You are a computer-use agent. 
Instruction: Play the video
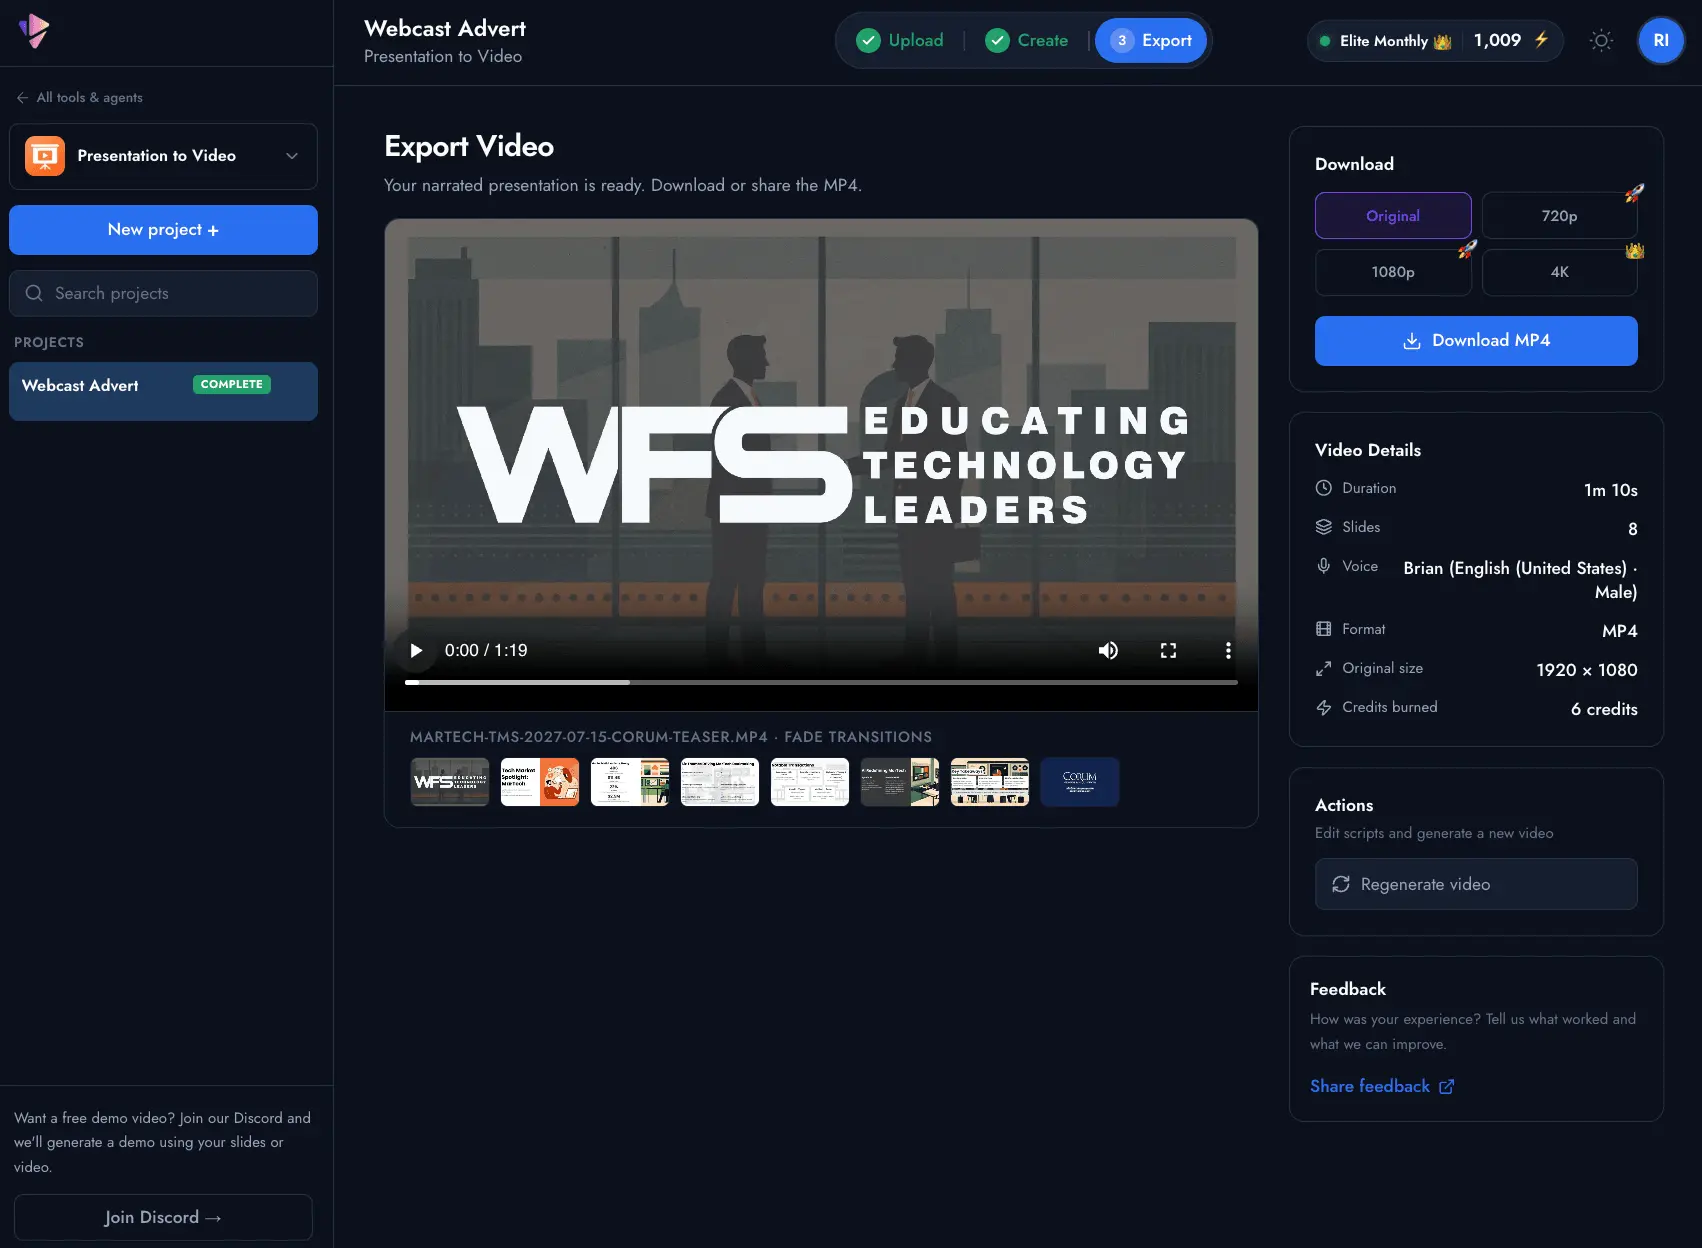point(416,650)
